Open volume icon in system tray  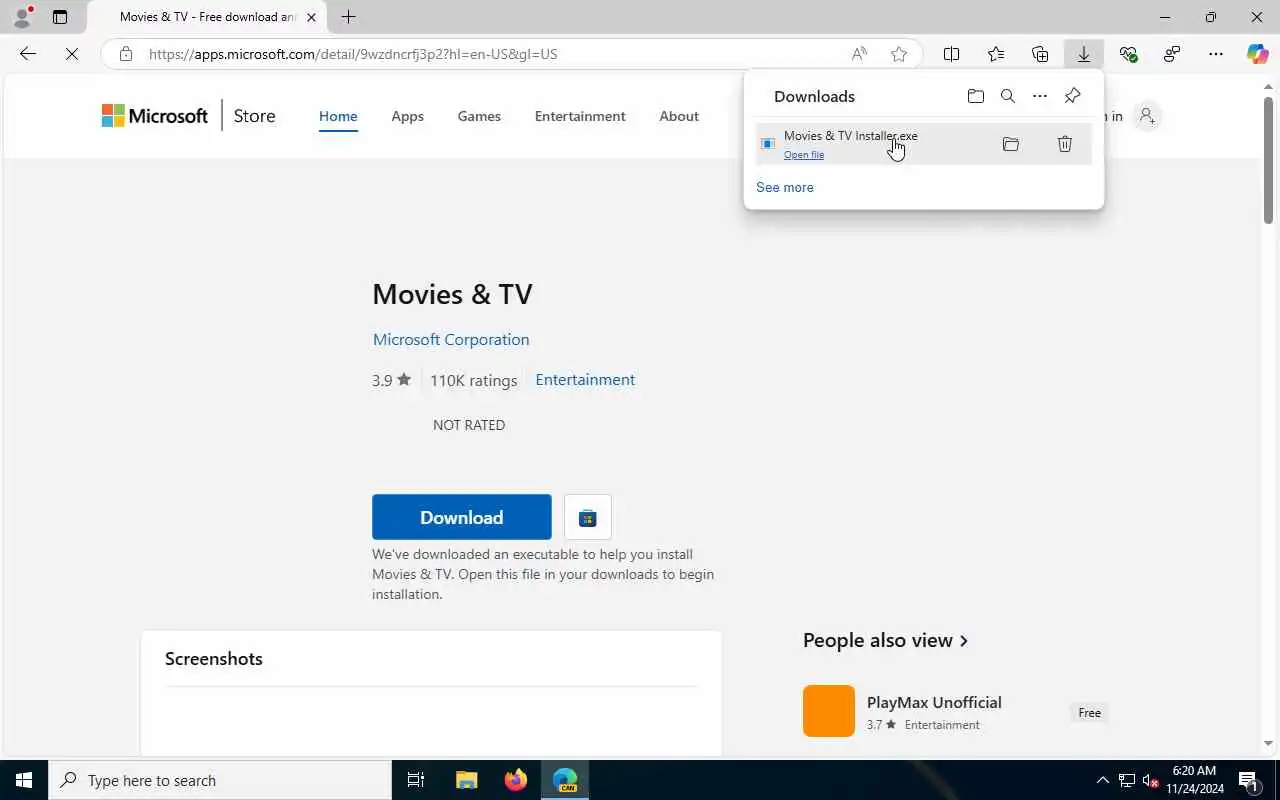(x=1150, y=780)
